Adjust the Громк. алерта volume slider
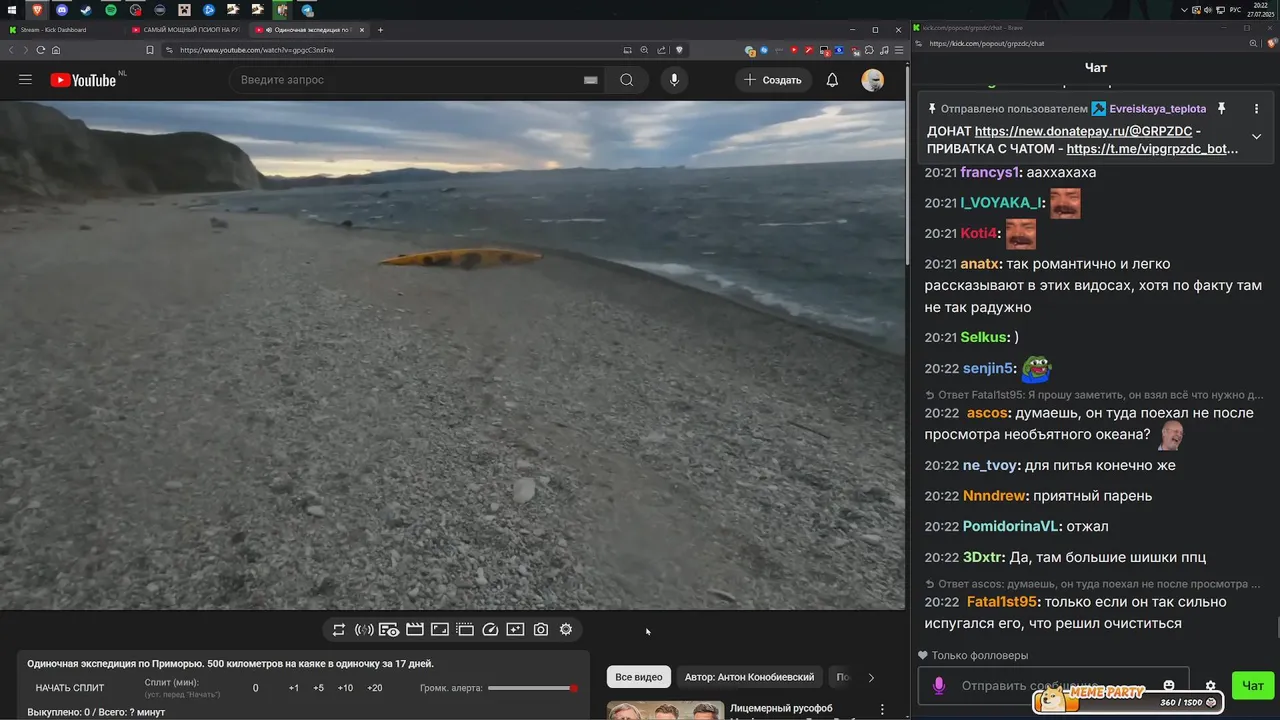The height and width of the screenshot is (720, 1280). click(533, 688)
